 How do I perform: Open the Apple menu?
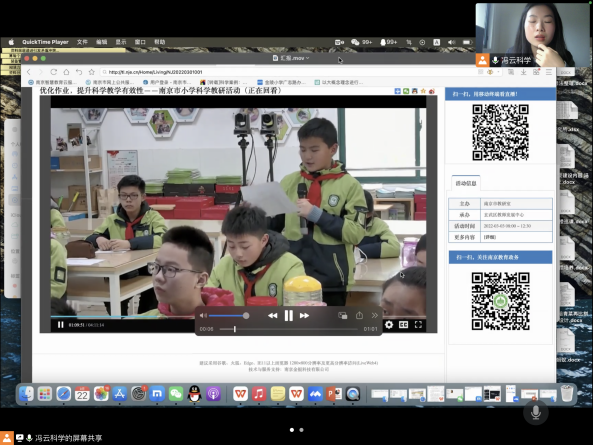(11, 42)
